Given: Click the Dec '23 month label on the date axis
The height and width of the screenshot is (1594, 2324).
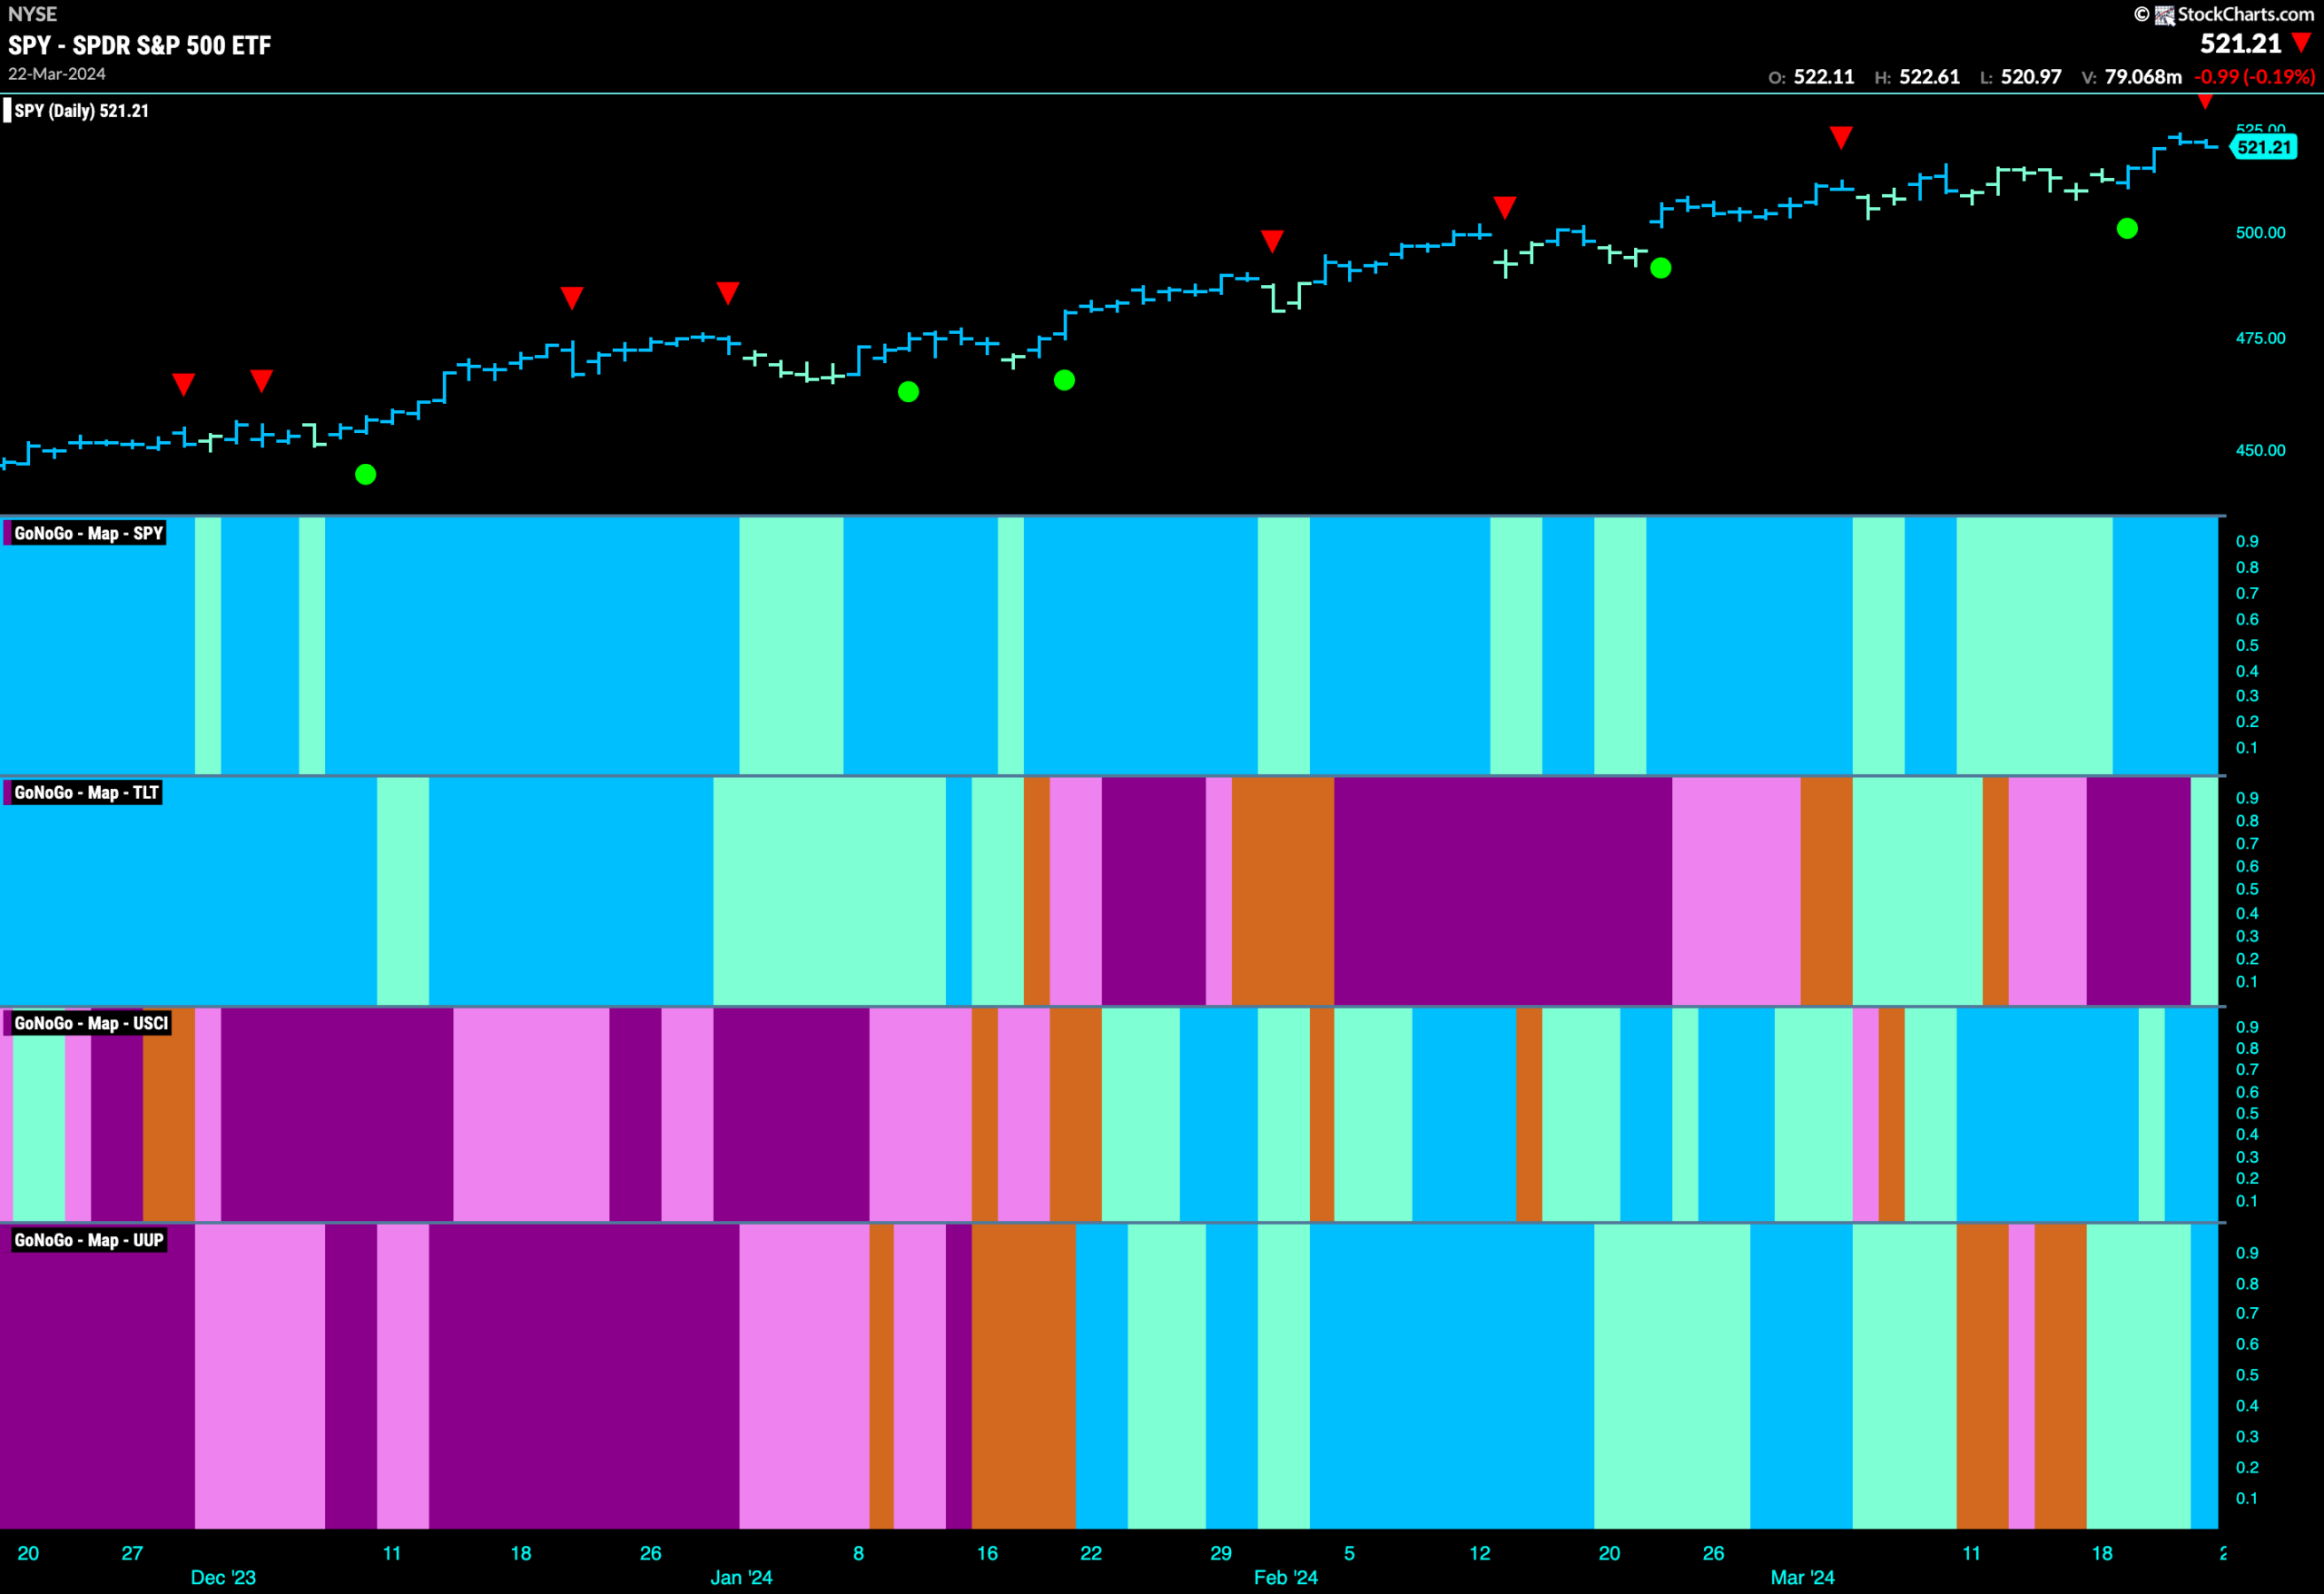Looking at the screenshot, I should pos(223,1577).
